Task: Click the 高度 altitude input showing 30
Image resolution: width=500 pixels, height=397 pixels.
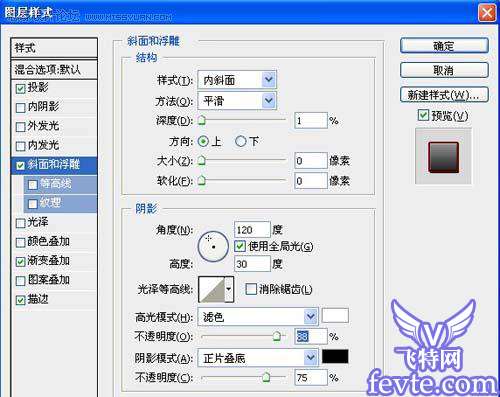Action: coord(252,264)
